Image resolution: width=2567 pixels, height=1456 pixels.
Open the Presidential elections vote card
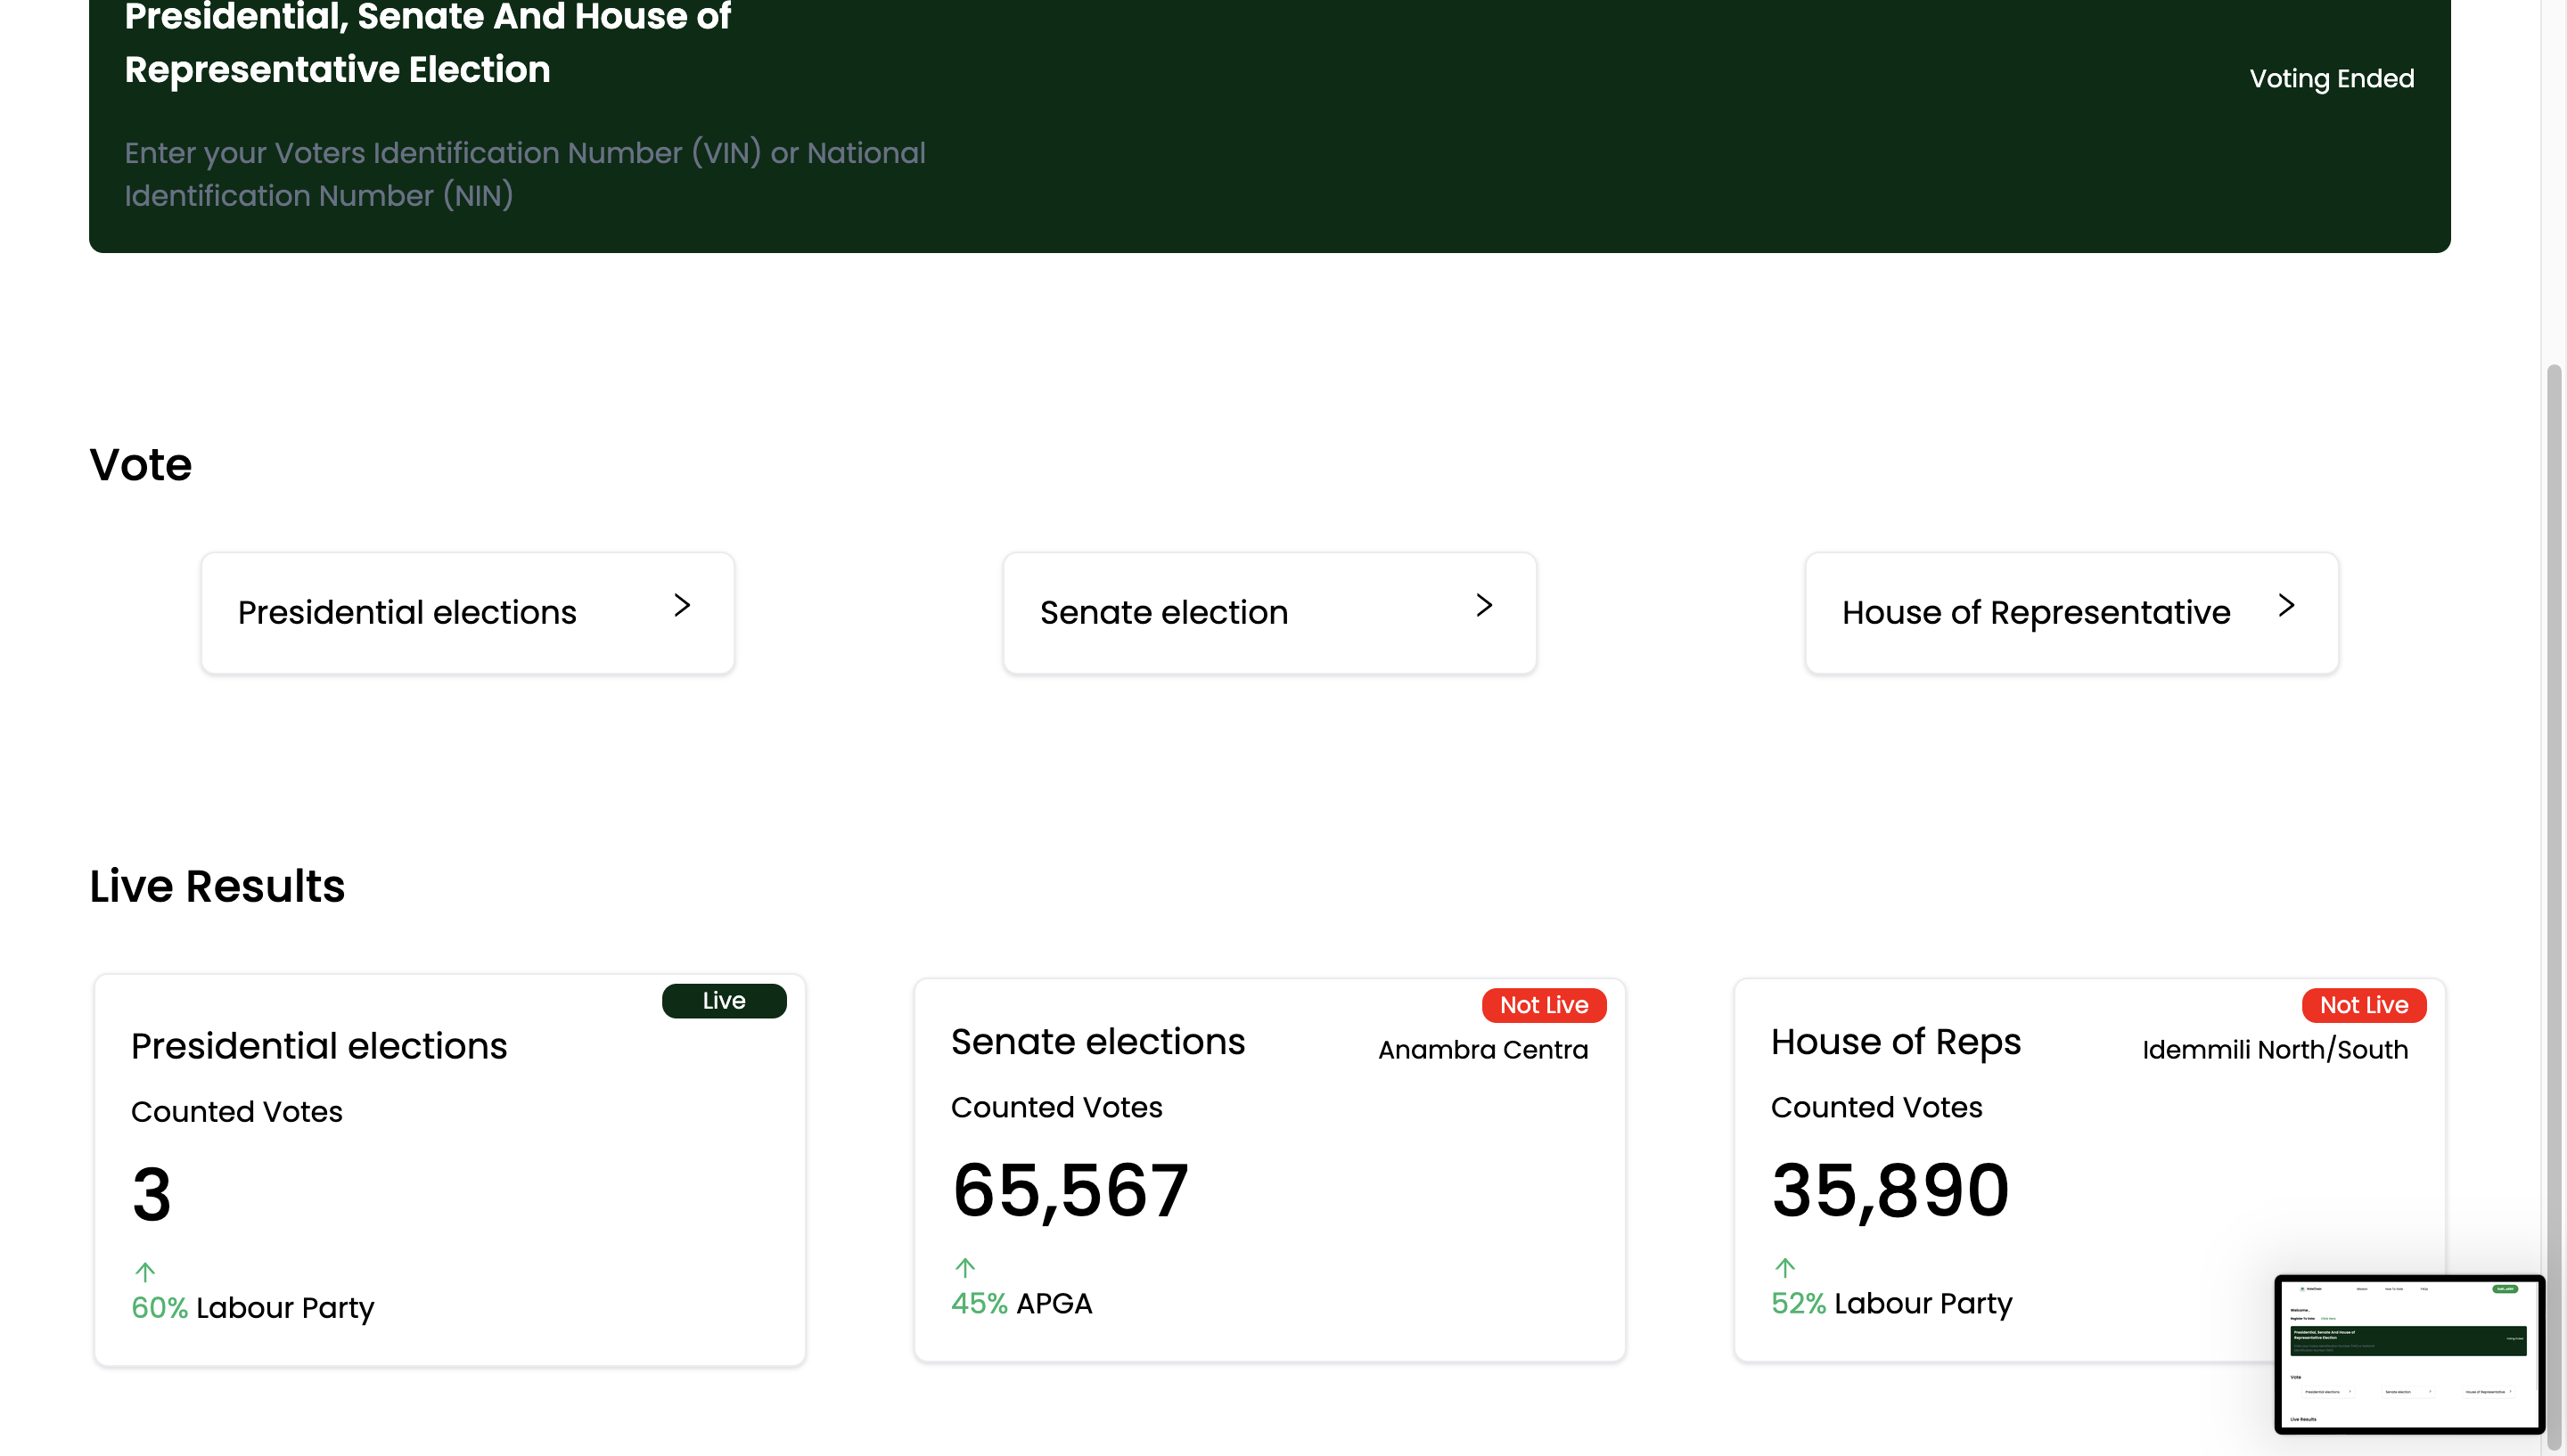click(467, 613)
